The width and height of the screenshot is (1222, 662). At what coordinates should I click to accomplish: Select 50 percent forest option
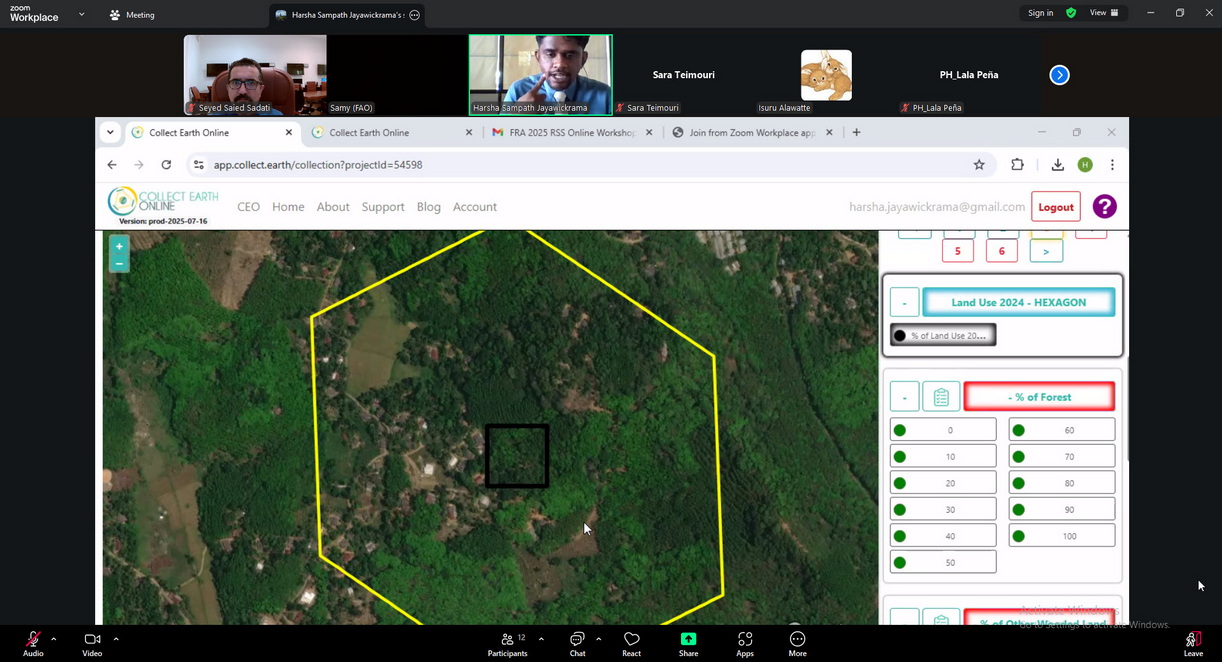coord(943,563)
